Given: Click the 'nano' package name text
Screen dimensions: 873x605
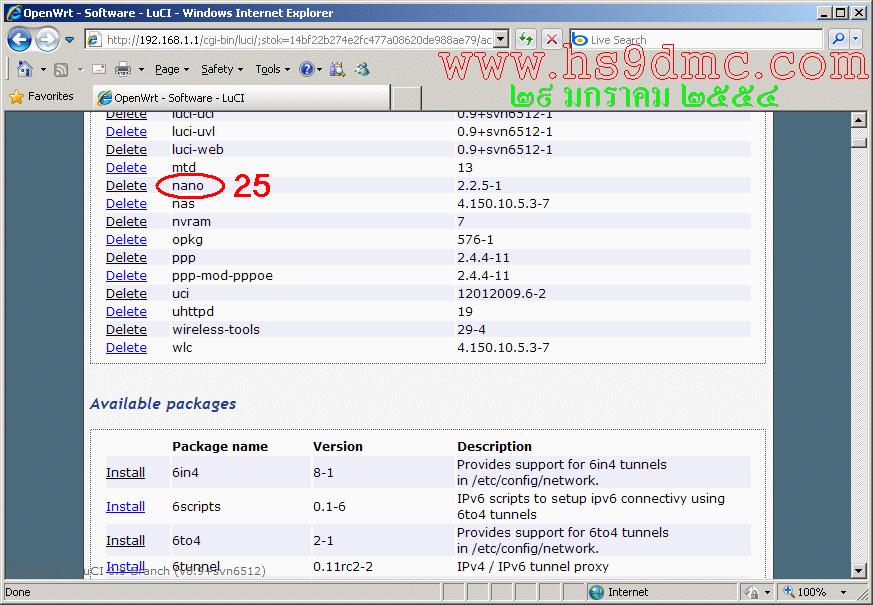Looking at the screenshot, I should point(188,185).
